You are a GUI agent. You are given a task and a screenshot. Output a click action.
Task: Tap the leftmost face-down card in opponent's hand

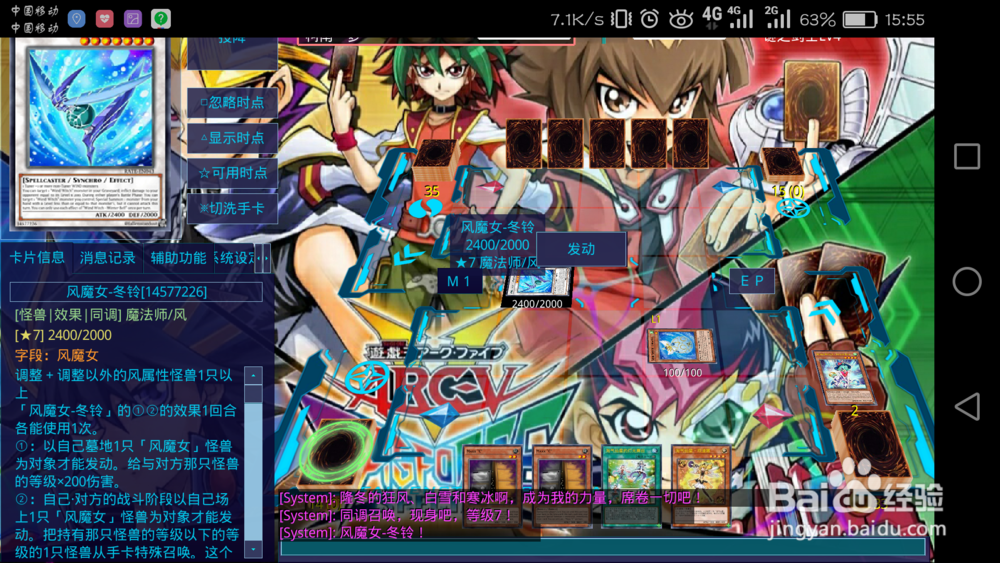coord(524,143)
